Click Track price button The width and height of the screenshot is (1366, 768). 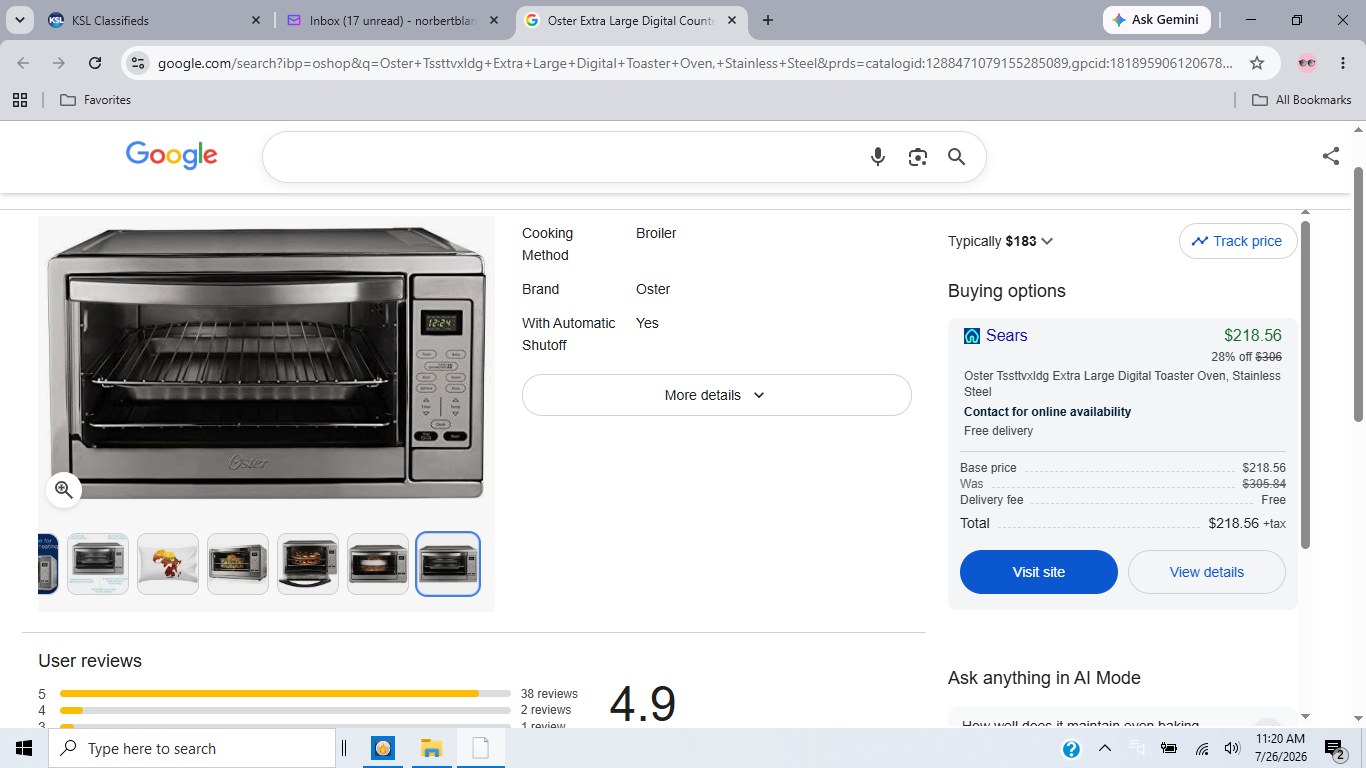click(x=1238, y=241)
